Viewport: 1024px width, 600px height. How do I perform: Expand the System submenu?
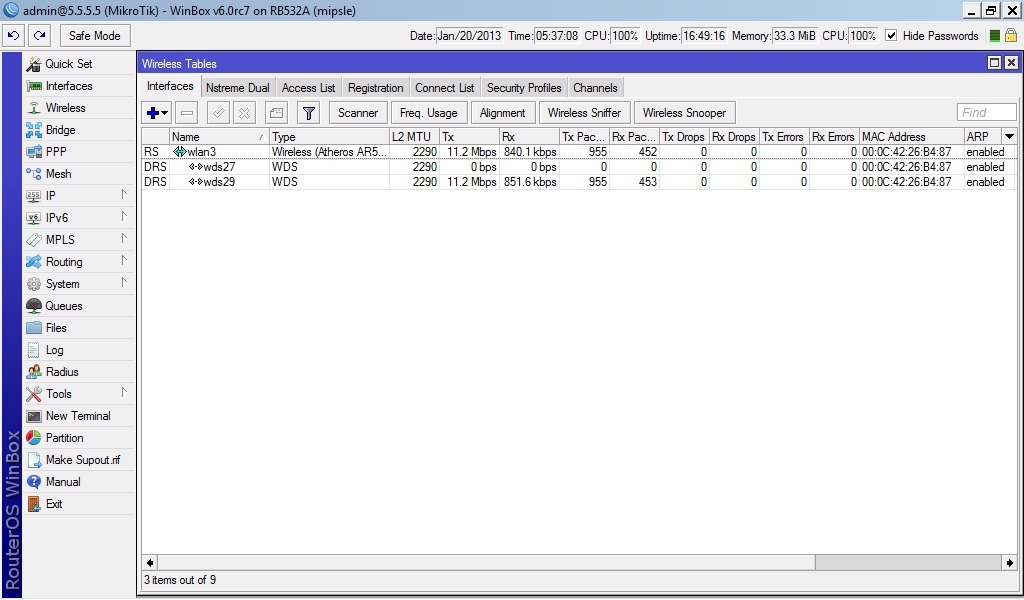[124, 283]
